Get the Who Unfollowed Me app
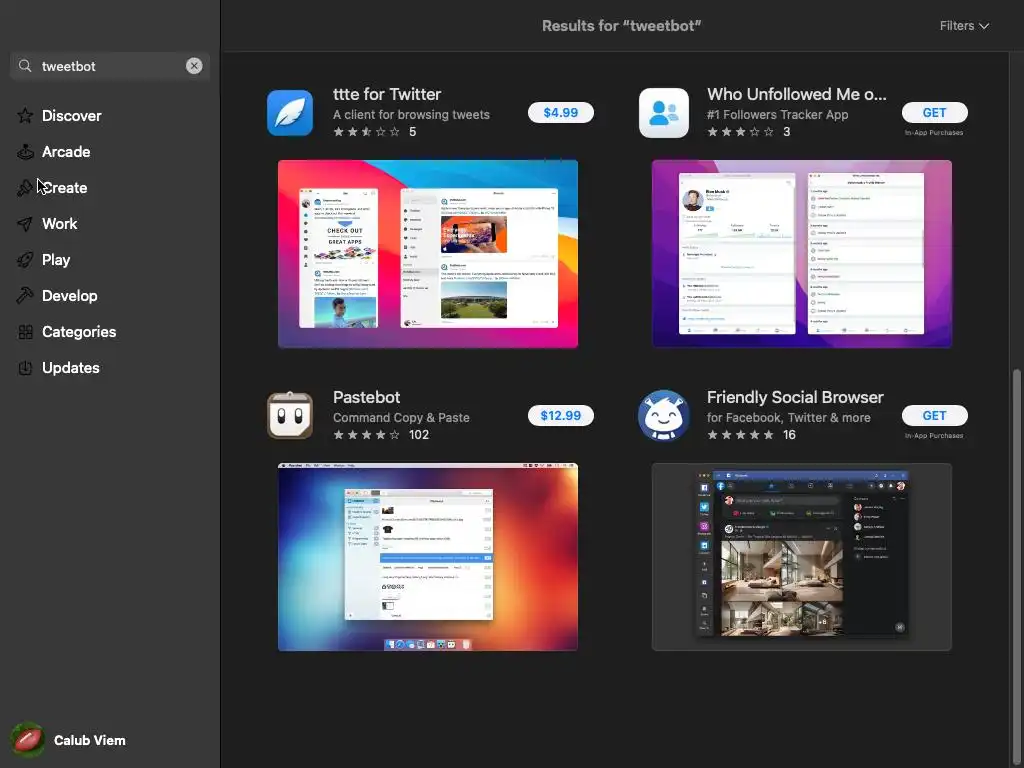The image size is (1024, 768). (x=934, y=112)
